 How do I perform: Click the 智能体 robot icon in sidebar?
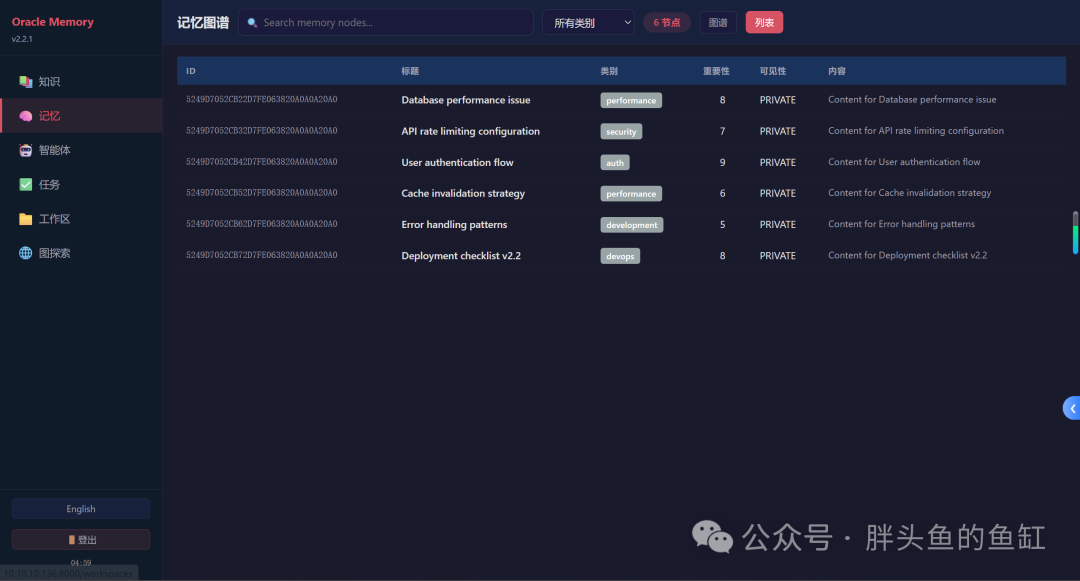[25, 151]
